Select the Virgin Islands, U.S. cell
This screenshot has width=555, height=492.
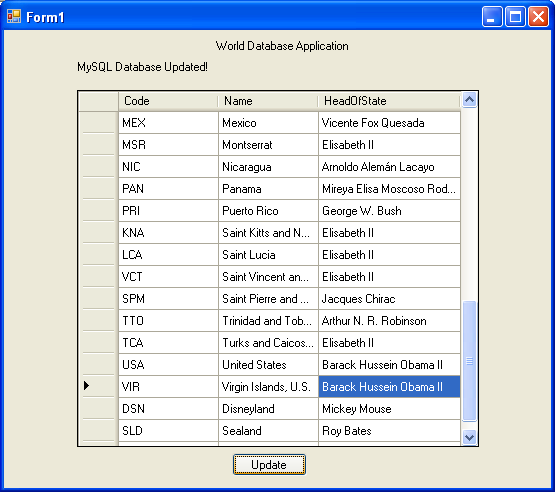click(268, 386)
